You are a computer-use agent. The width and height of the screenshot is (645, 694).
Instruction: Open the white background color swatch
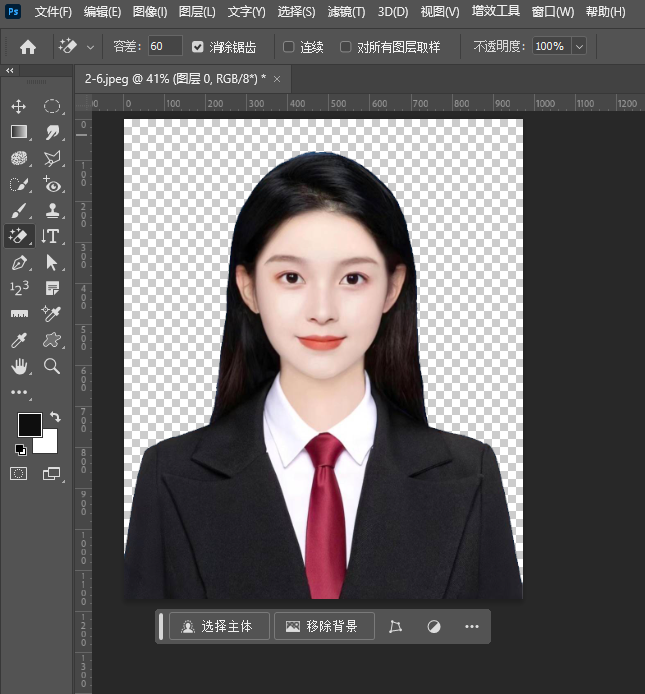pos(48,443)
